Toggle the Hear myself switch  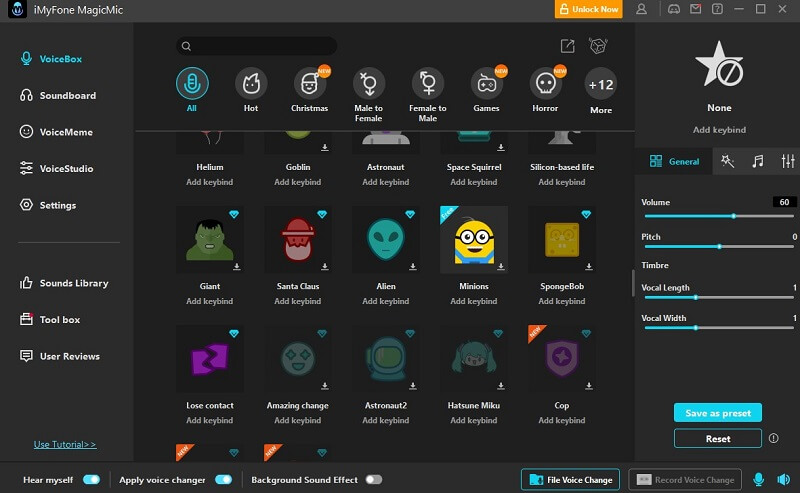click(x=92, y=480)
